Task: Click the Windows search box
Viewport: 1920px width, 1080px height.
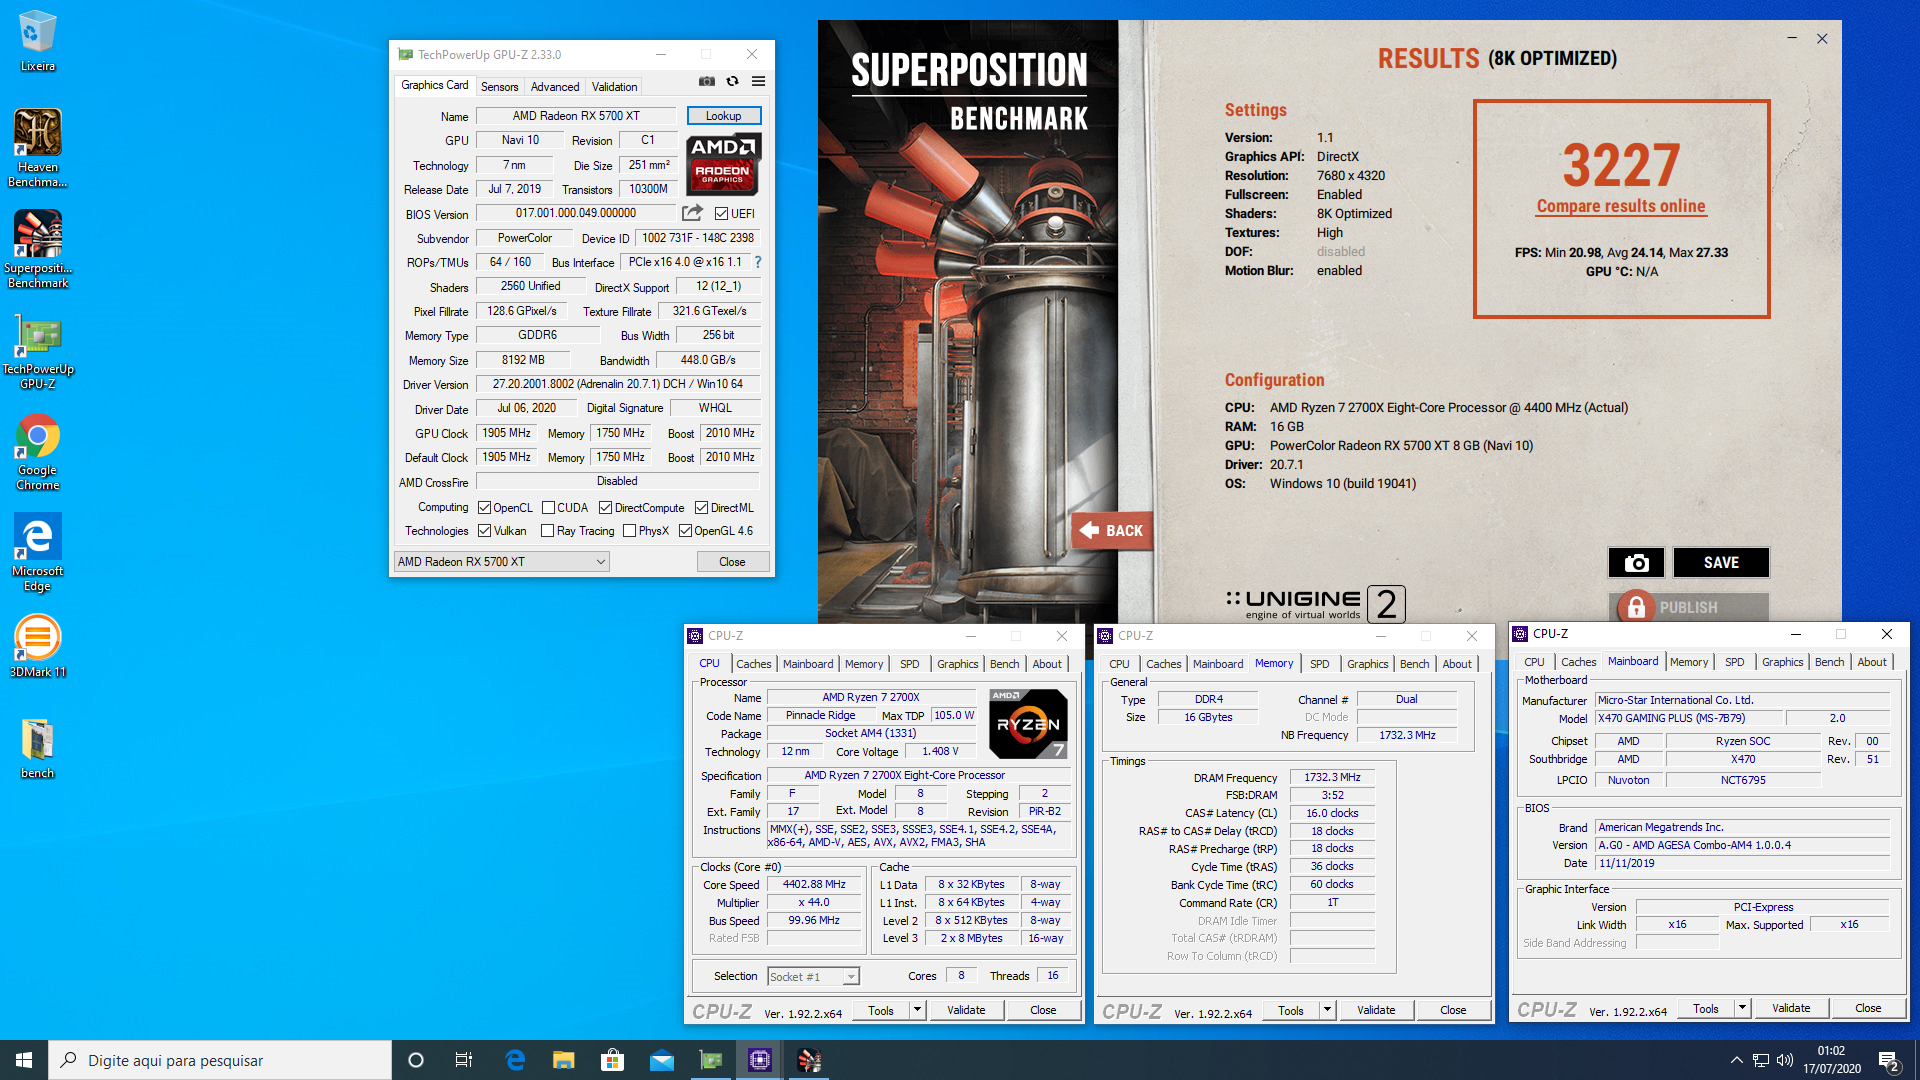Action: point(220,1060)
